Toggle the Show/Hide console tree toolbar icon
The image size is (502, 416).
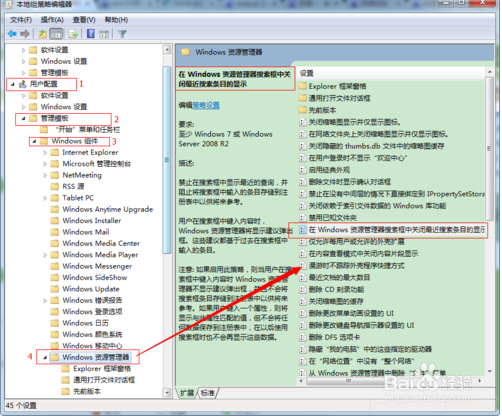(x=56, y=34)
